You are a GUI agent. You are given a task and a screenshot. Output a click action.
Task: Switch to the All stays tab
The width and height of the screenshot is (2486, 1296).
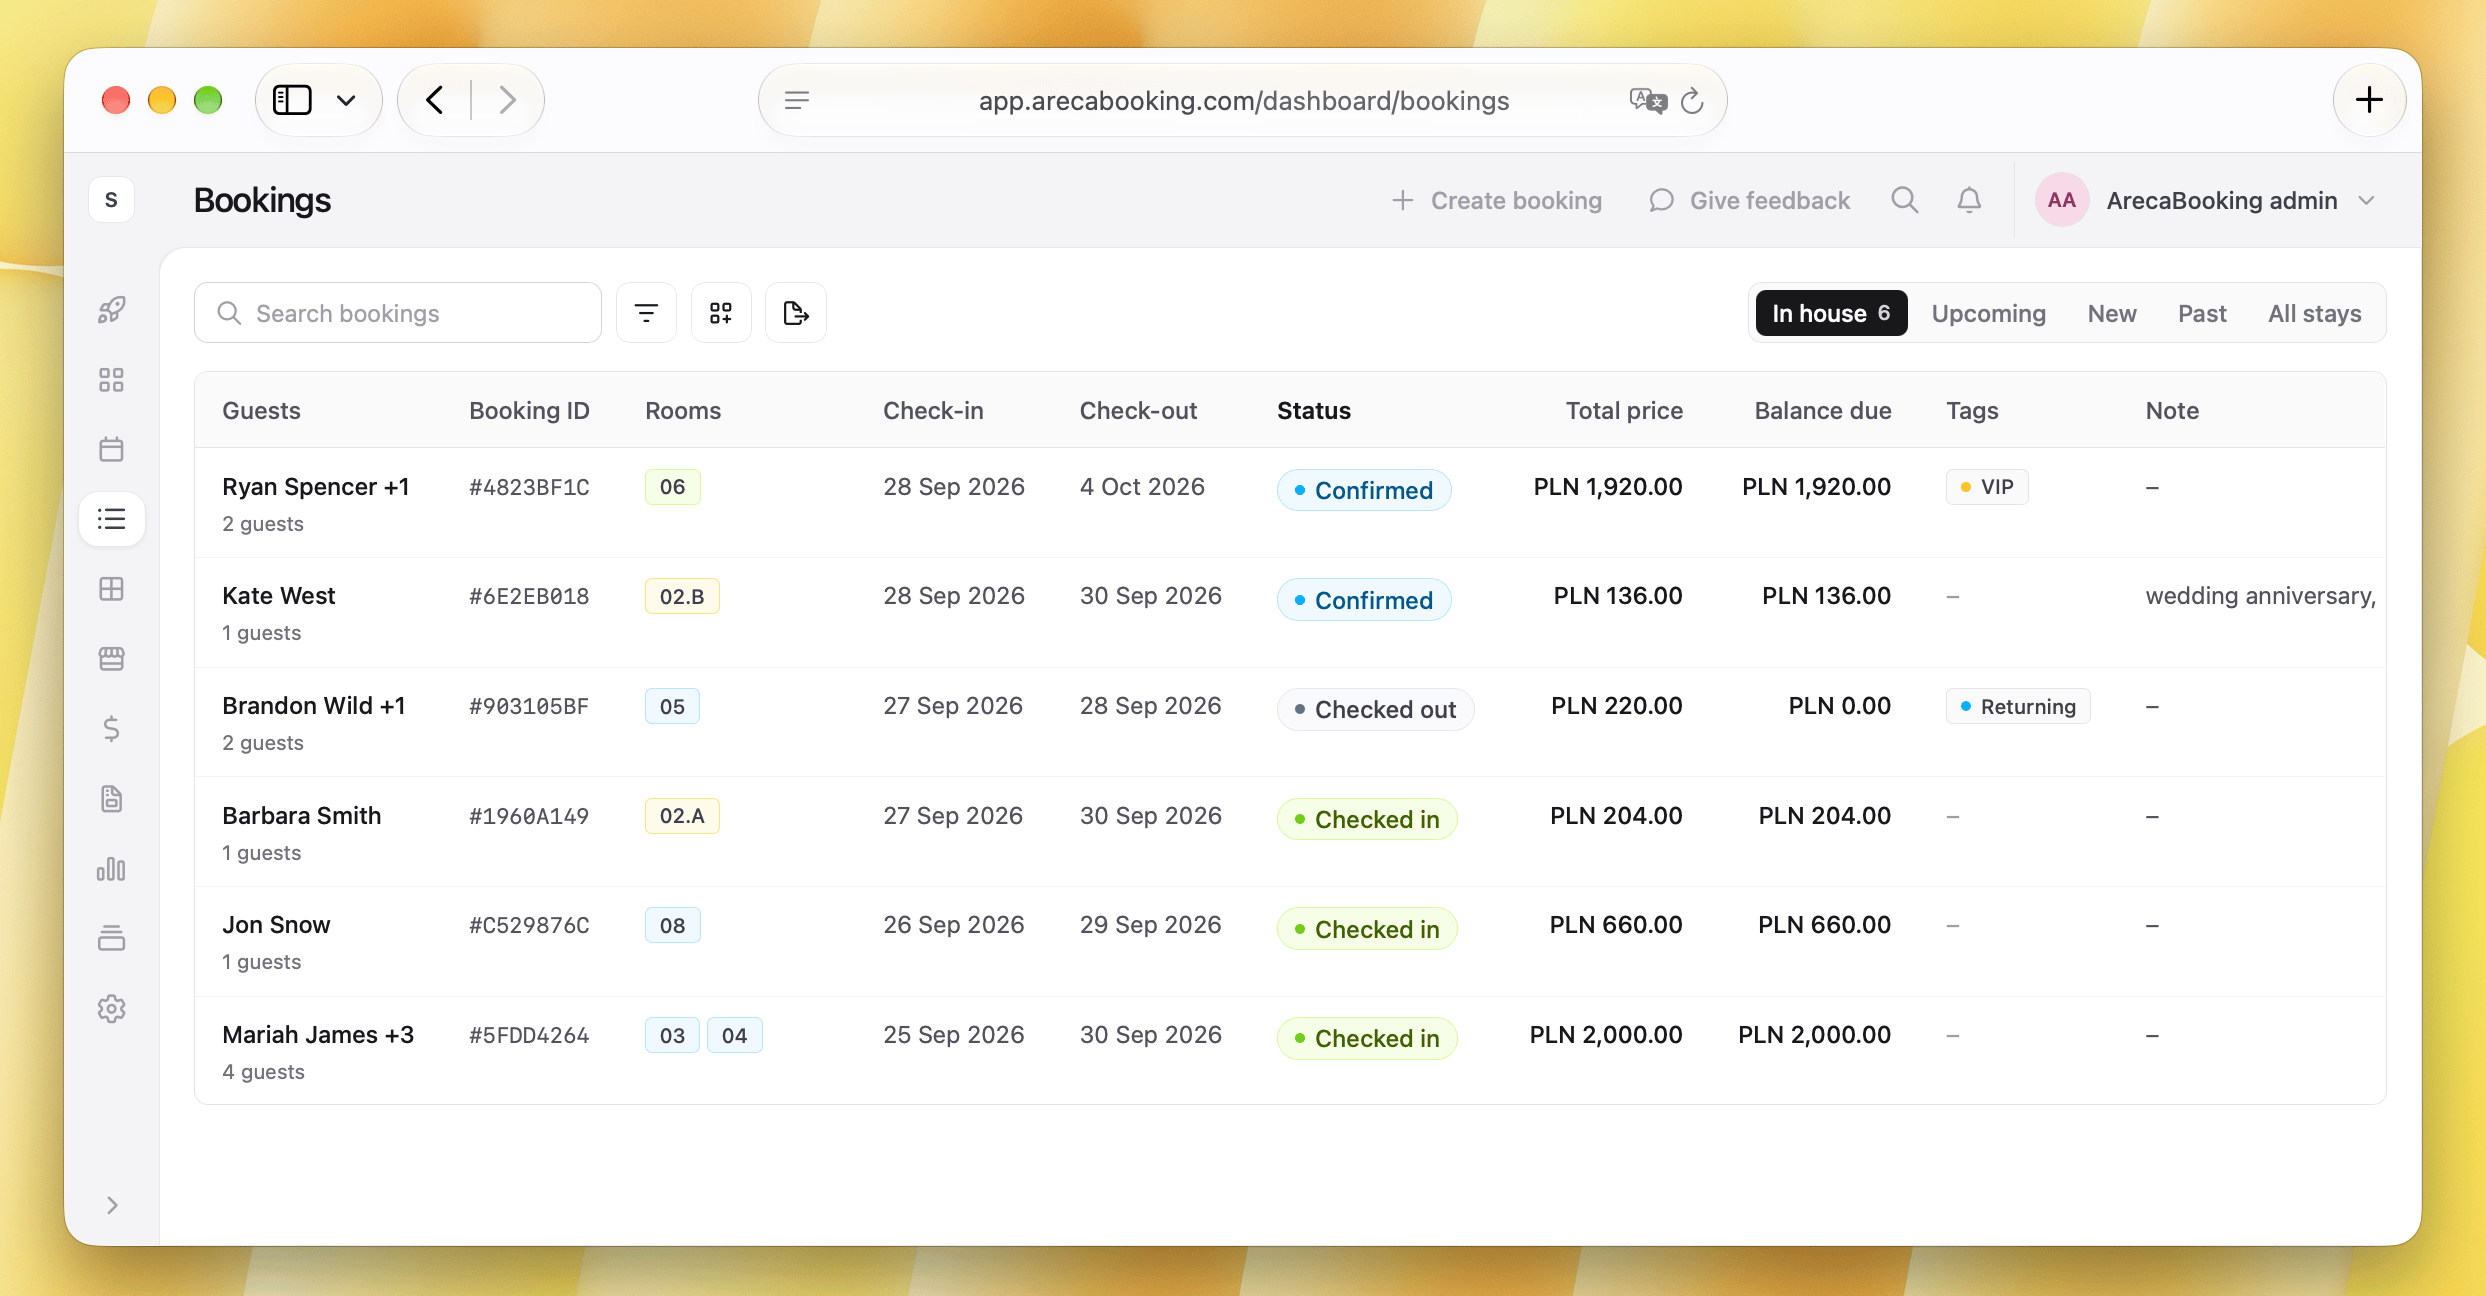(2314, 313)
